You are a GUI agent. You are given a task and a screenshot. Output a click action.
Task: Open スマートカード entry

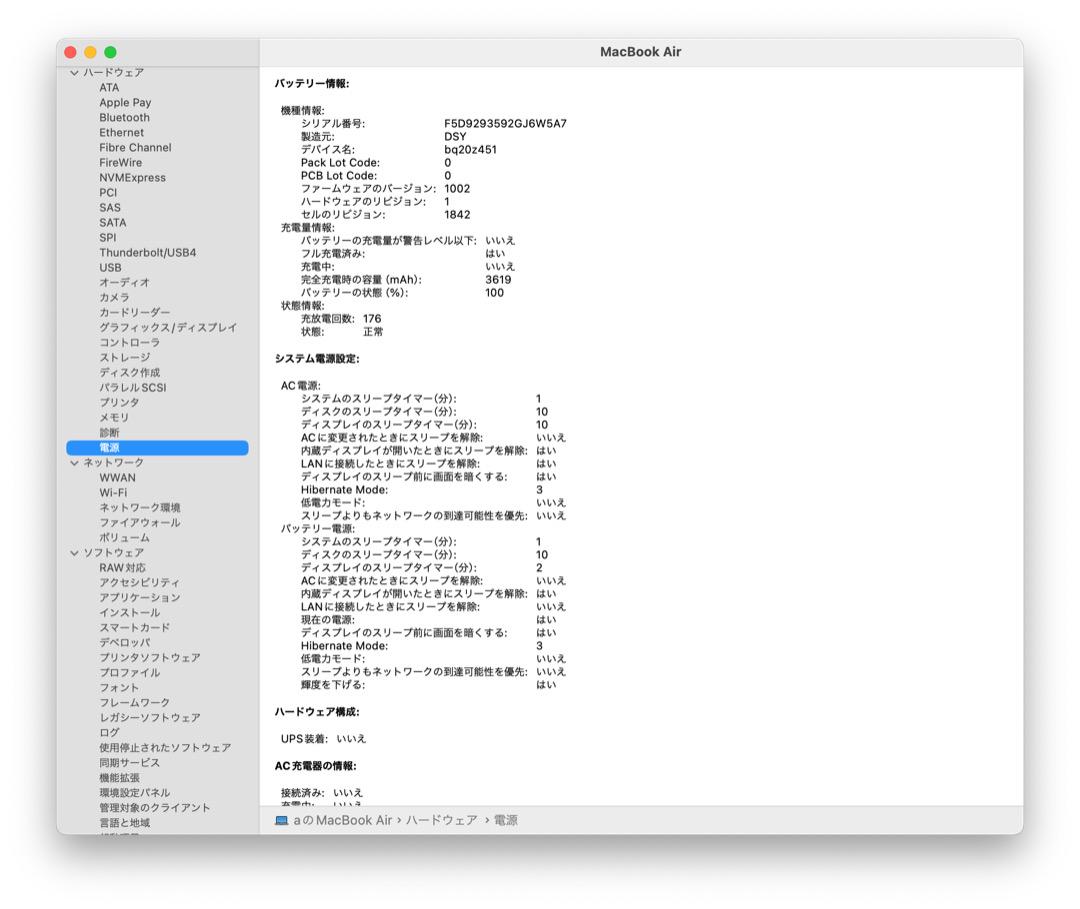click(x=134, y=628)
